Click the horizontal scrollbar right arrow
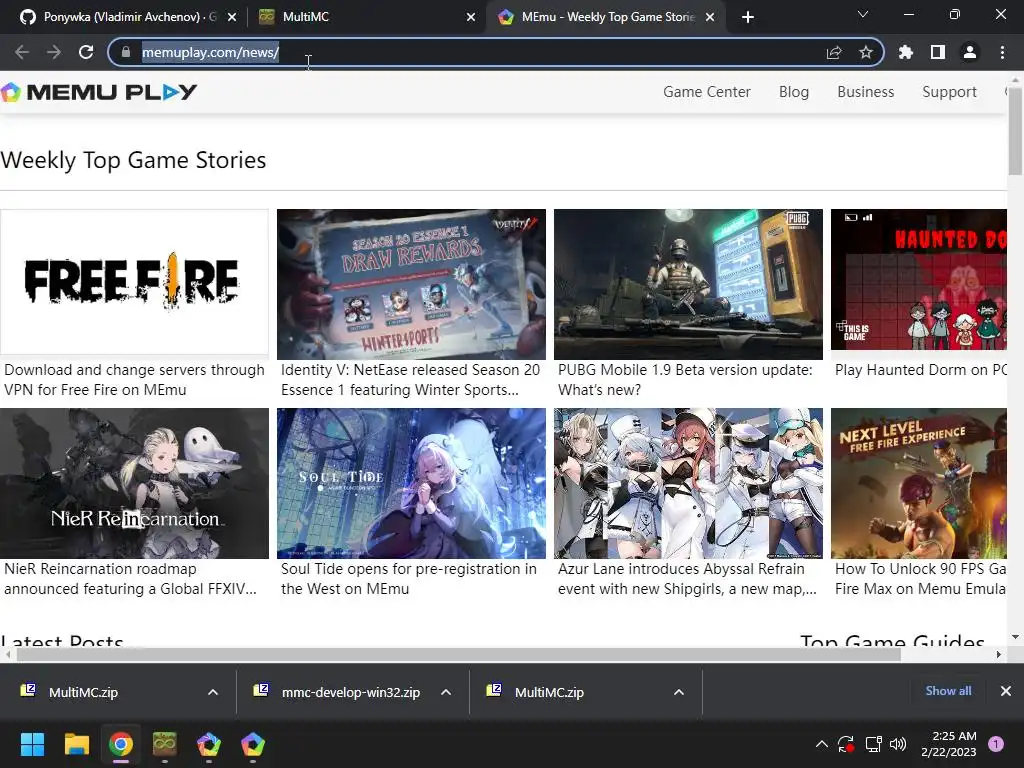The height and width of the screenshot is (768, 1024). click(999, 654)
